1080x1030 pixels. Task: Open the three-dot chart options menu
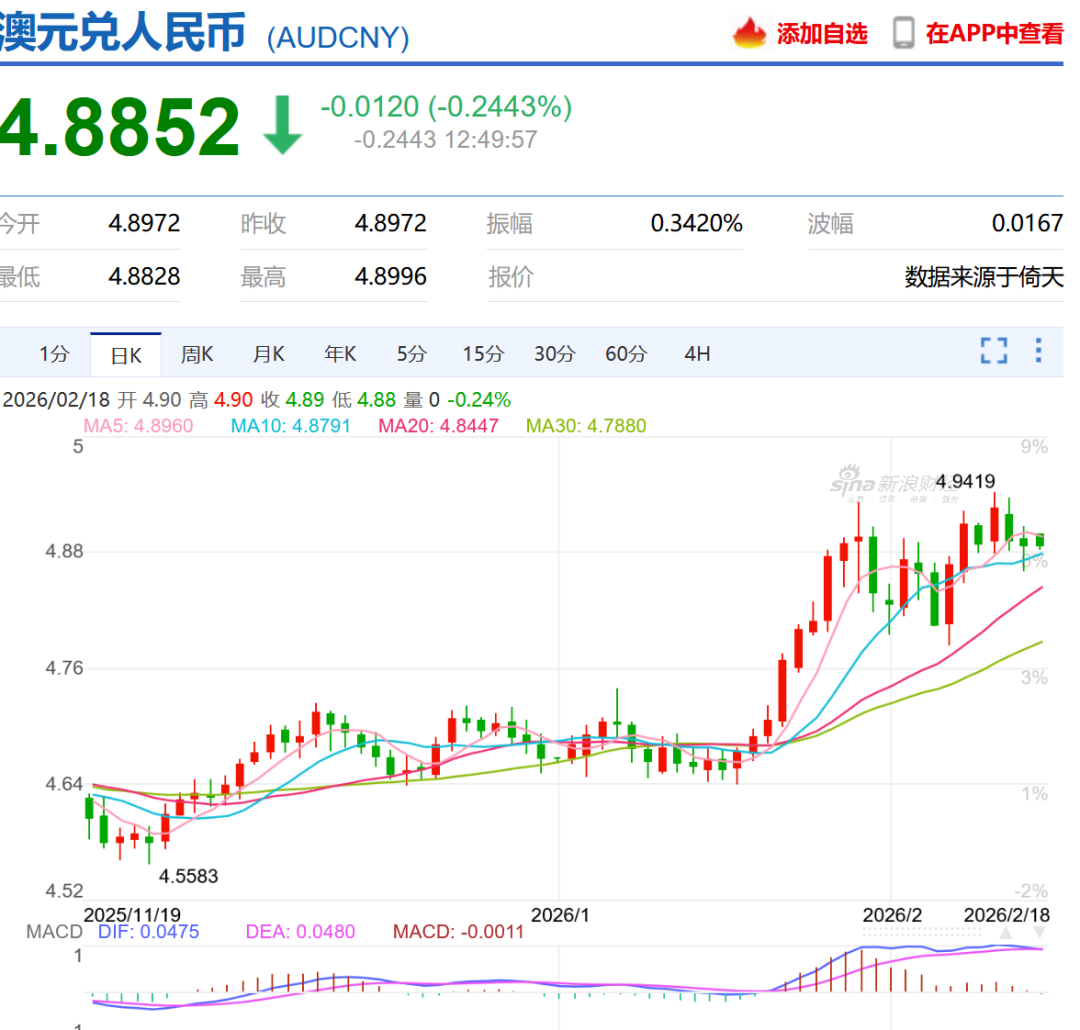click(1038, 351)
